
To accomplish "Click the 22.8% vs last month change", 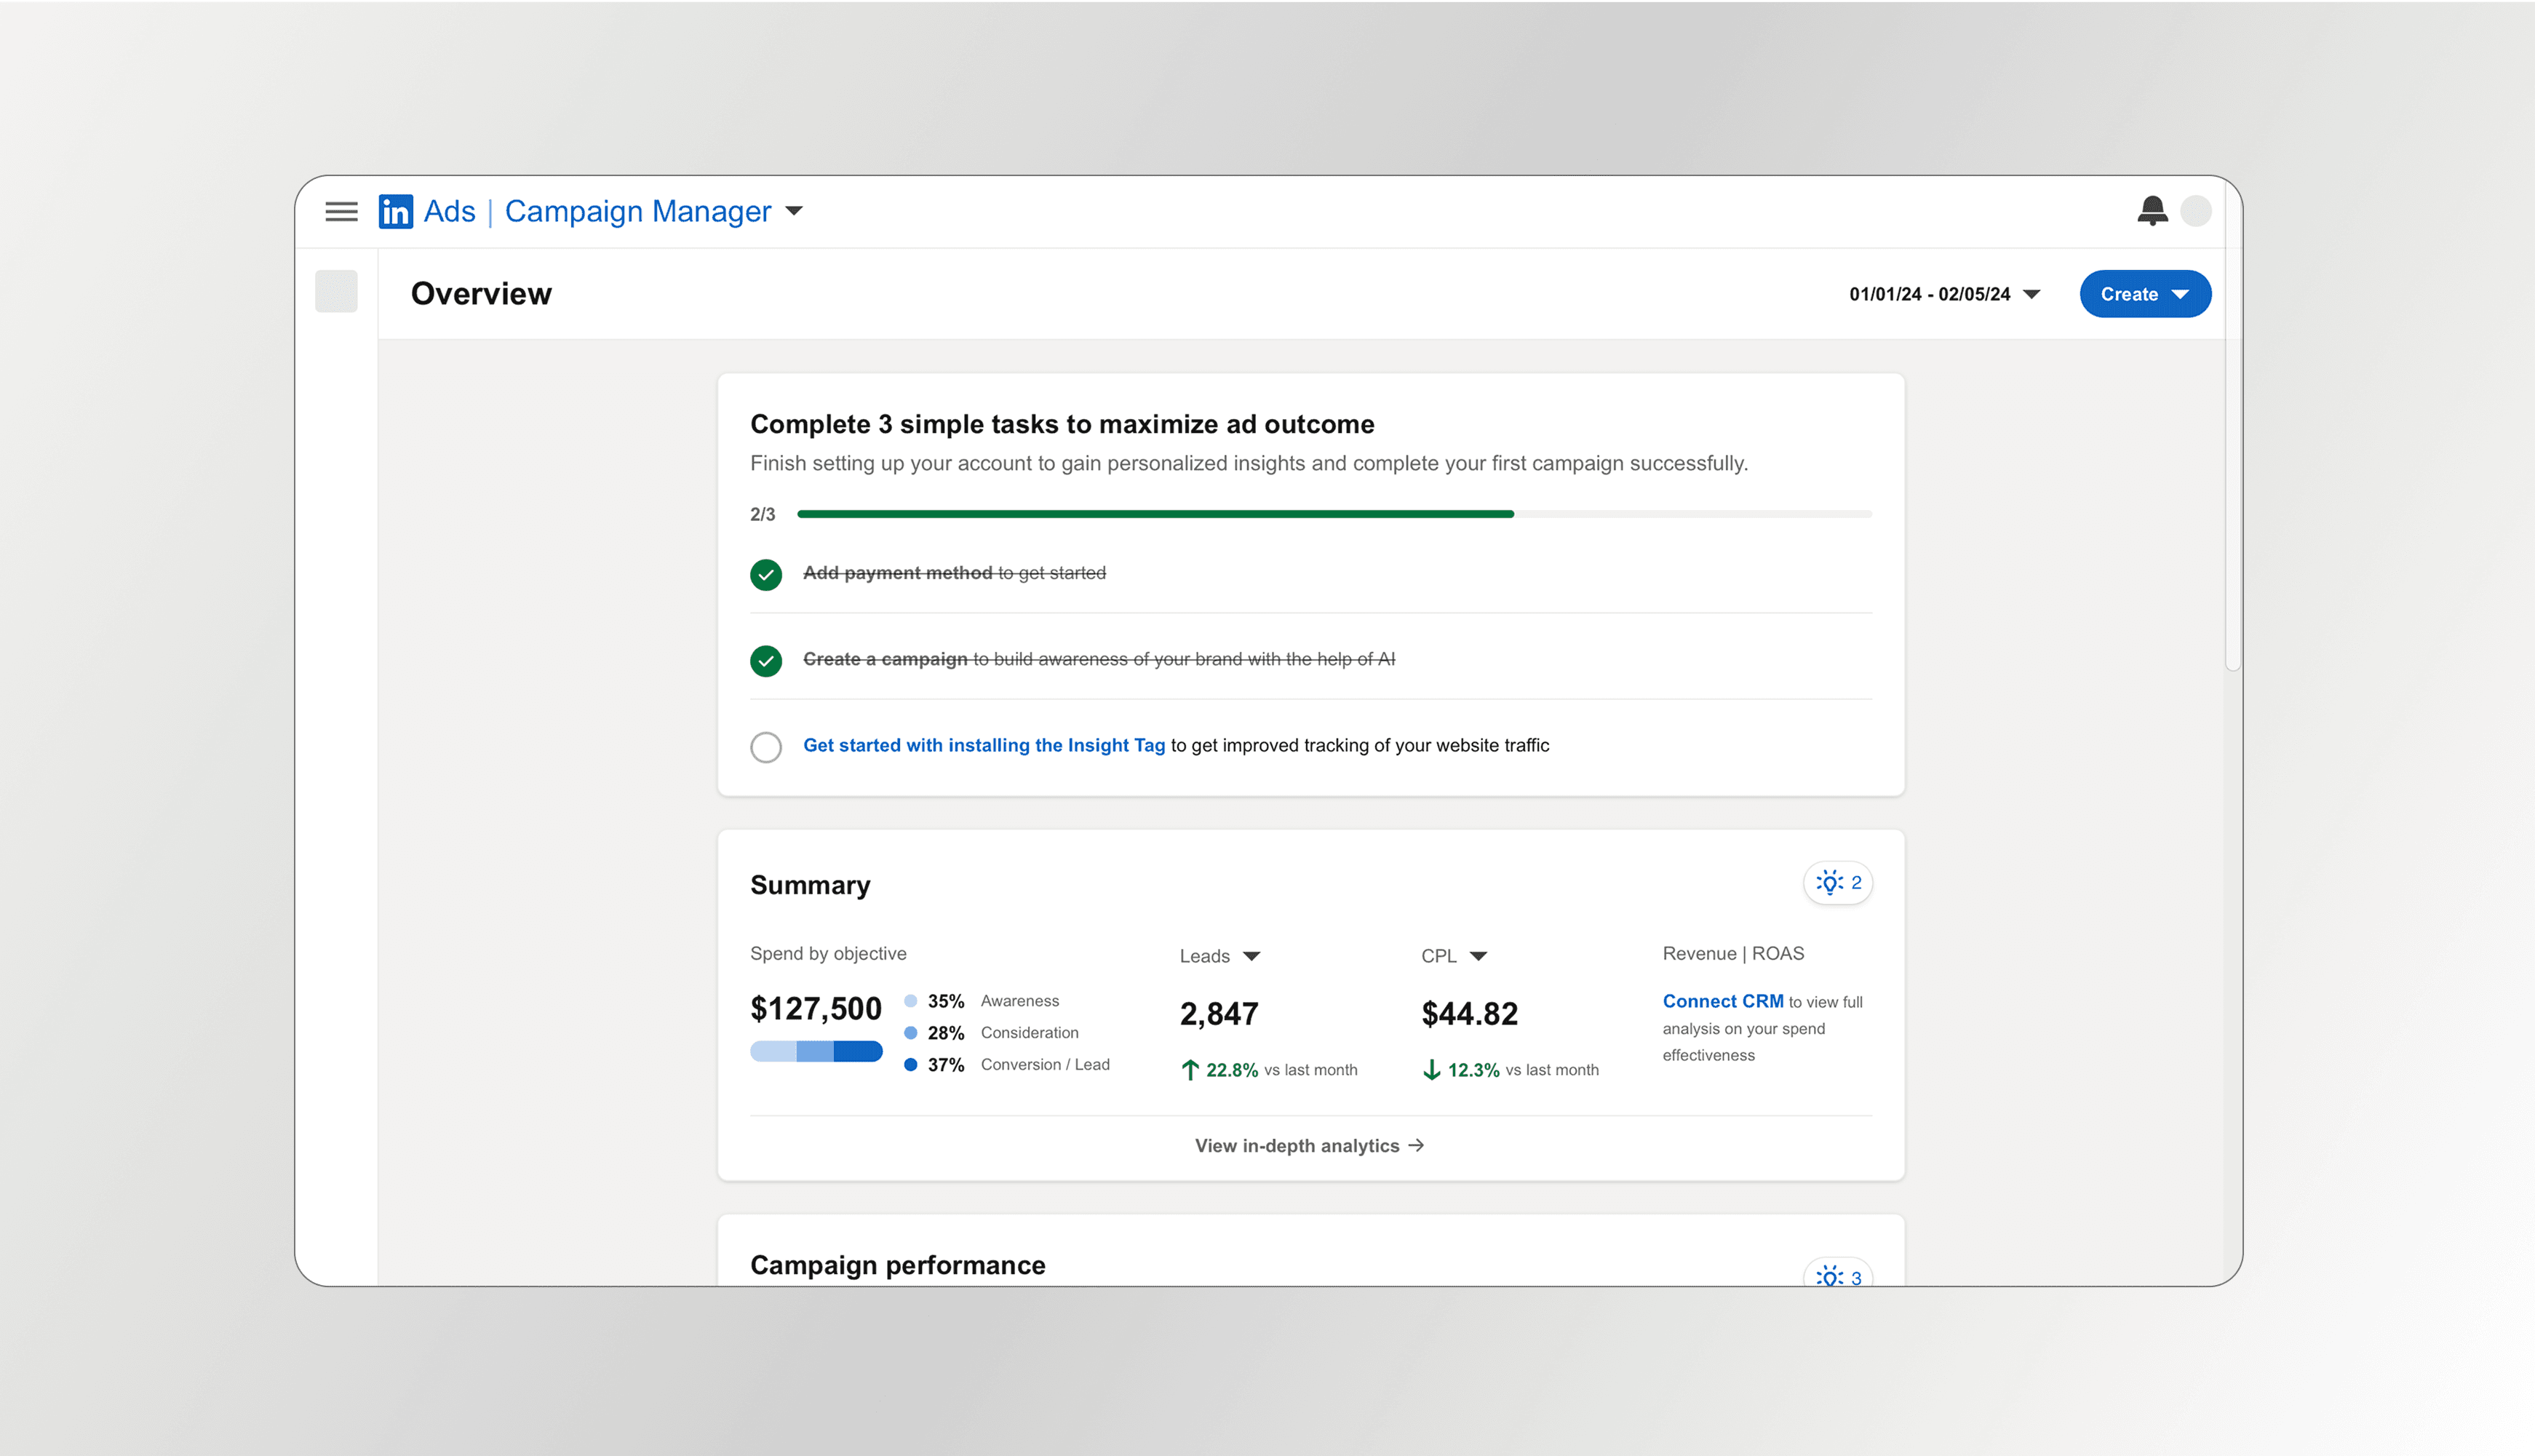I will pyautogui.click(x=1269, y=1070).
